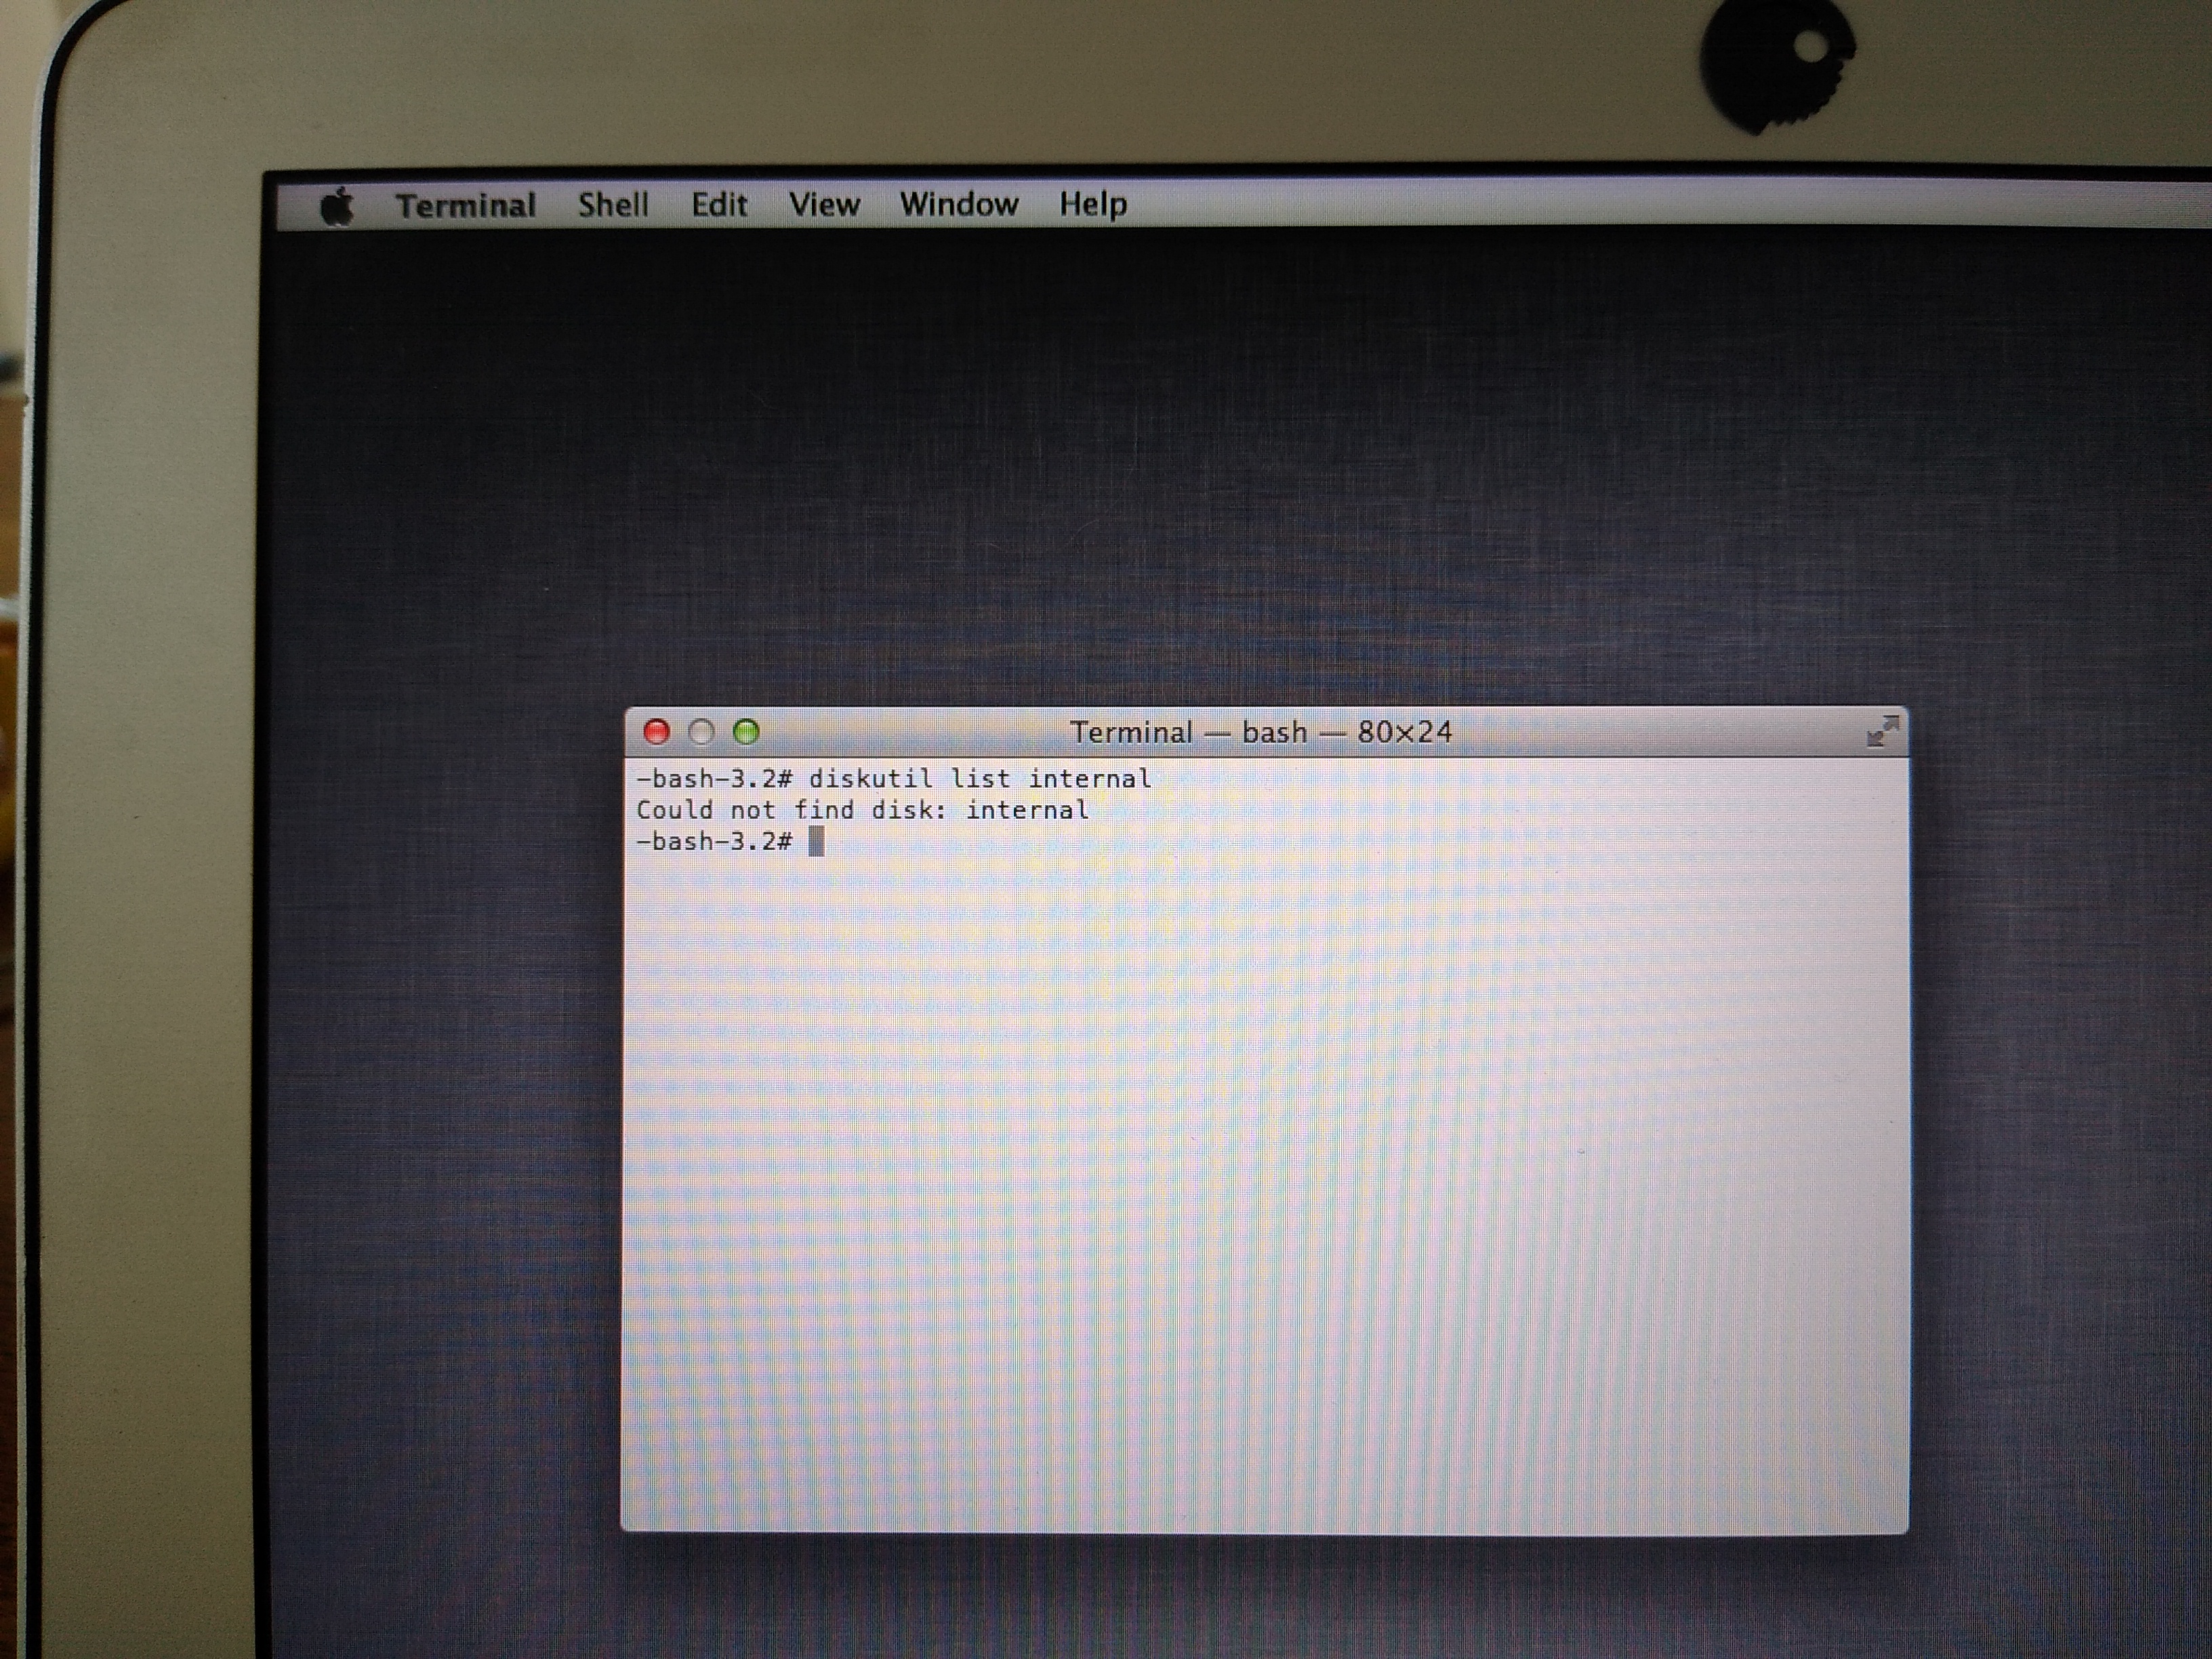The image size is (2212, 1659).
Task: Click the first "-bash-3.2#" prompt
Action: point(714,778)
